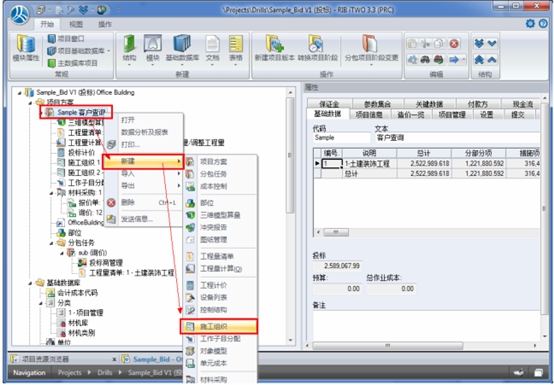Image resolution: width=554 pixels, height=385 pixels.
Task: Click the single chevron down expand icon
Action: (x=492, y=43)
